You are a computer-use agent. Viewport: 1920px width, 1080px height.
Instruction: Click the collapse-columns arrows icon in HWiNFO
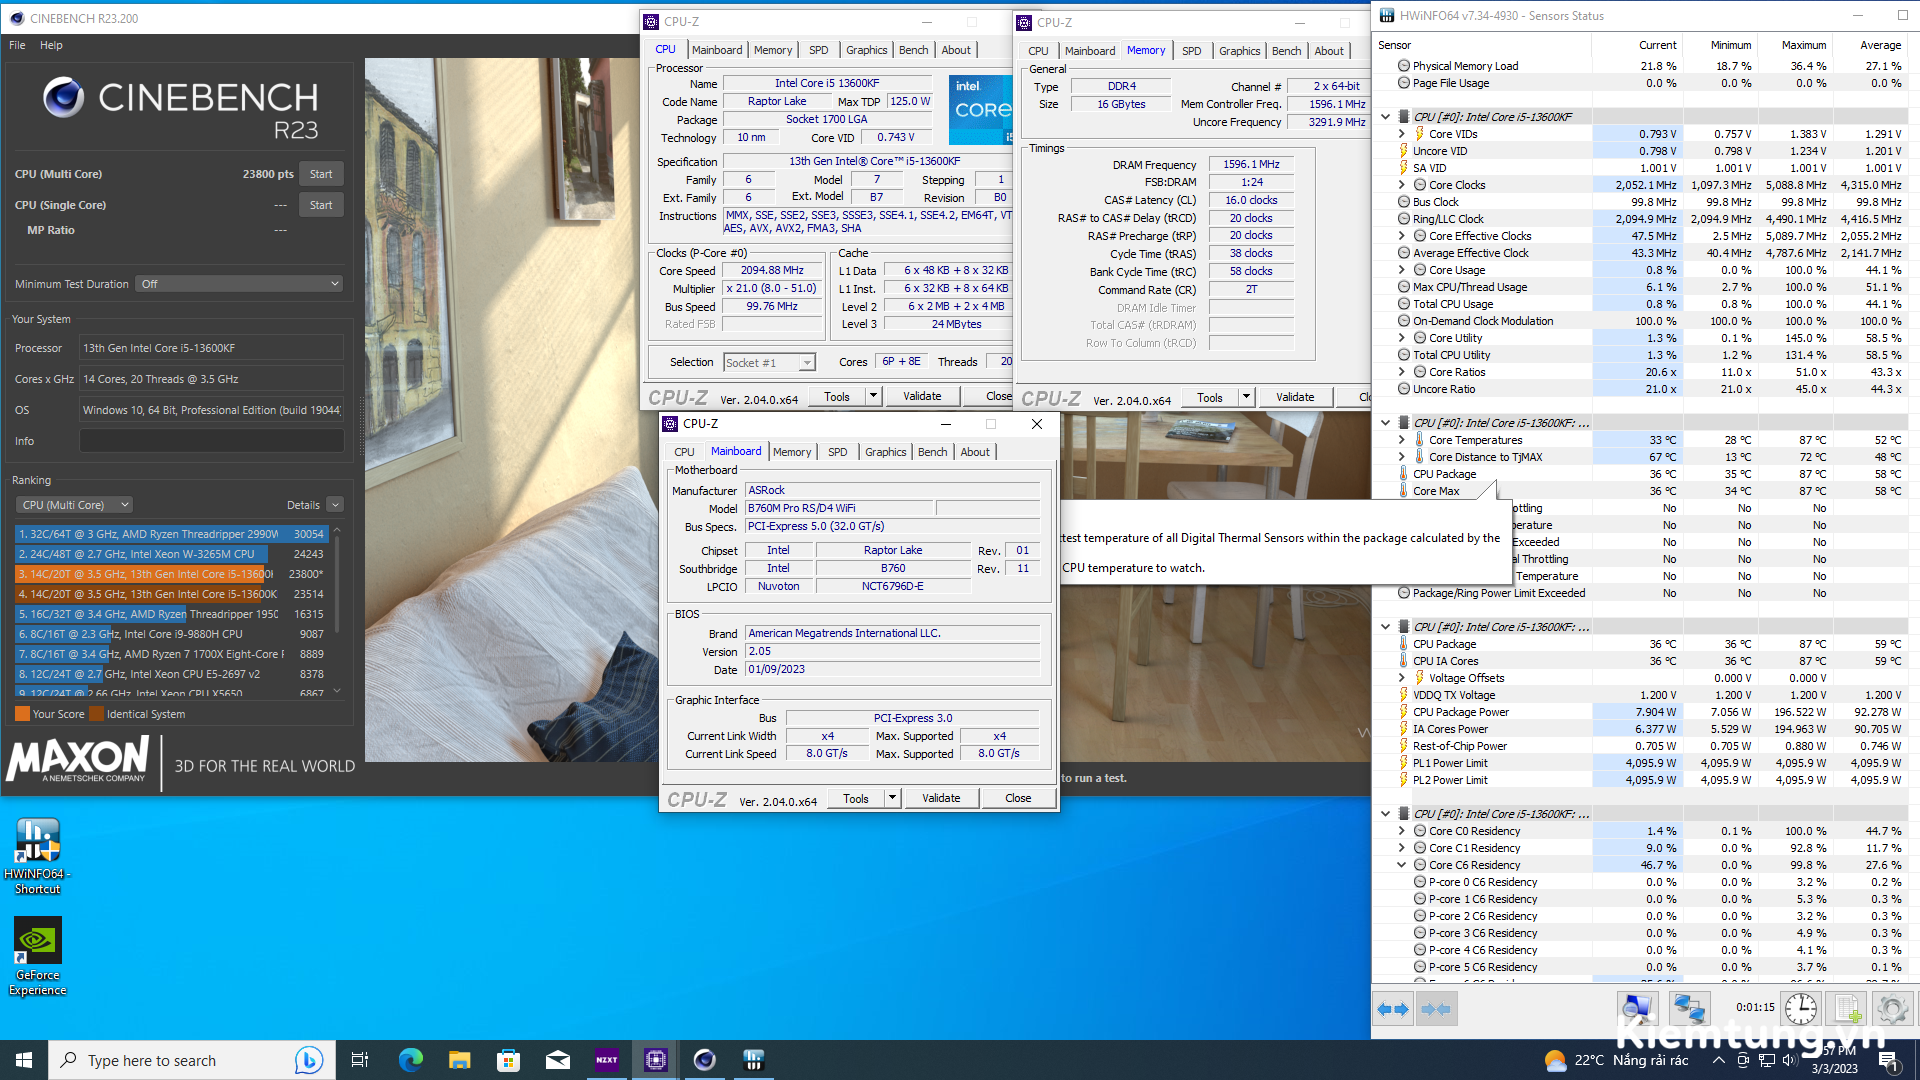coord(1436,1009)
